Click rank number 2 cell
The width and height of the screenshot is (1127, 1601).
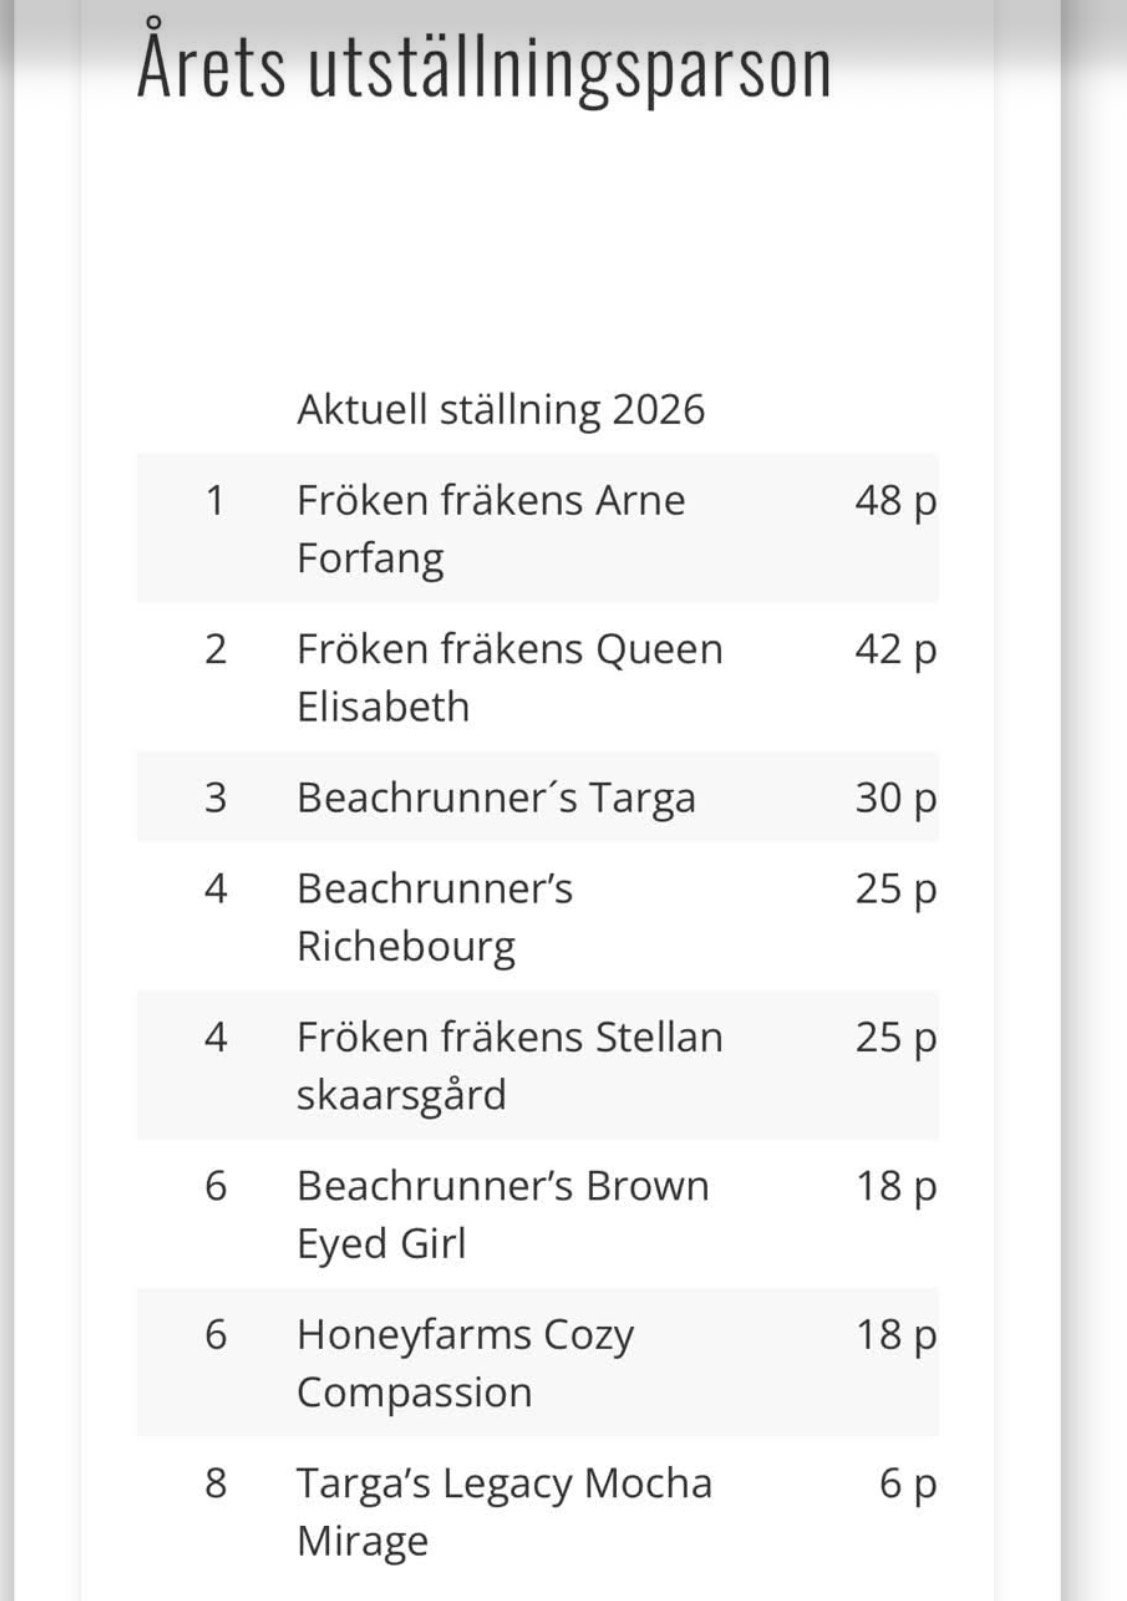pyautogui.click(x=215, y=649)
